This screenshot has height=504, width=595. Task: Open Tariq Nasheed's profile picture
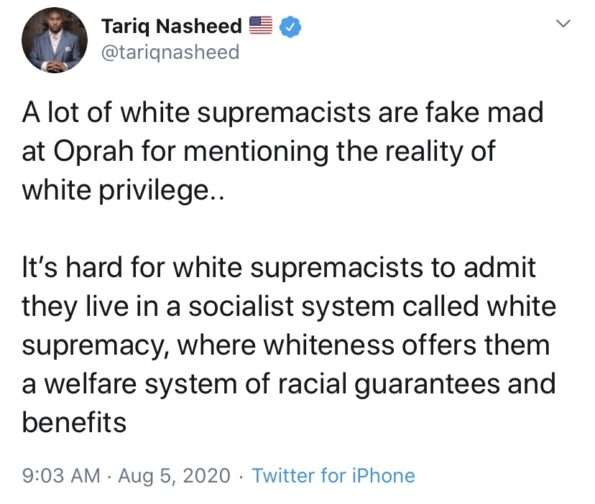pyautogui.click(x=55, y=40)
